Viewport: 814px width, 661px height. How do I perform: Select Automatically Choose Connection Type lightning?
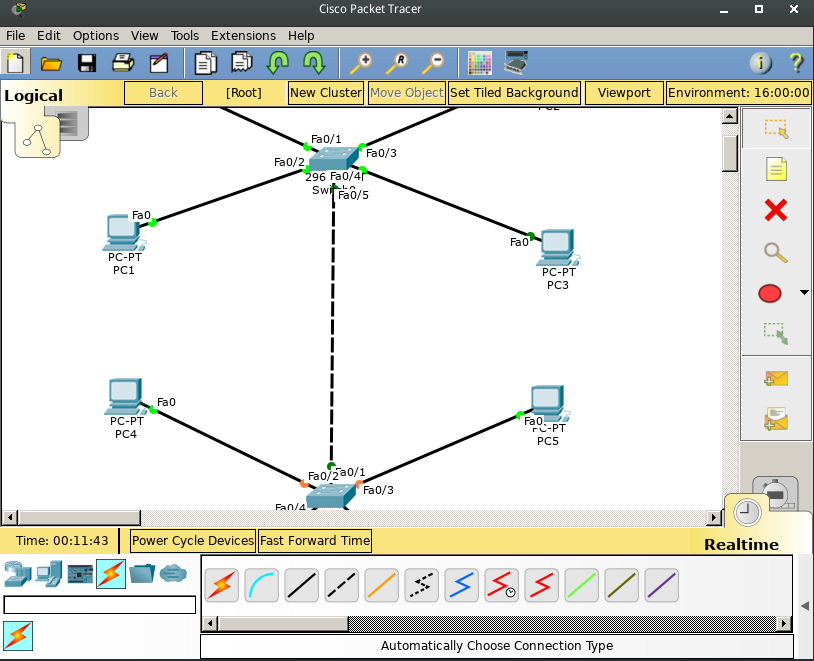(x=221, y=585)
